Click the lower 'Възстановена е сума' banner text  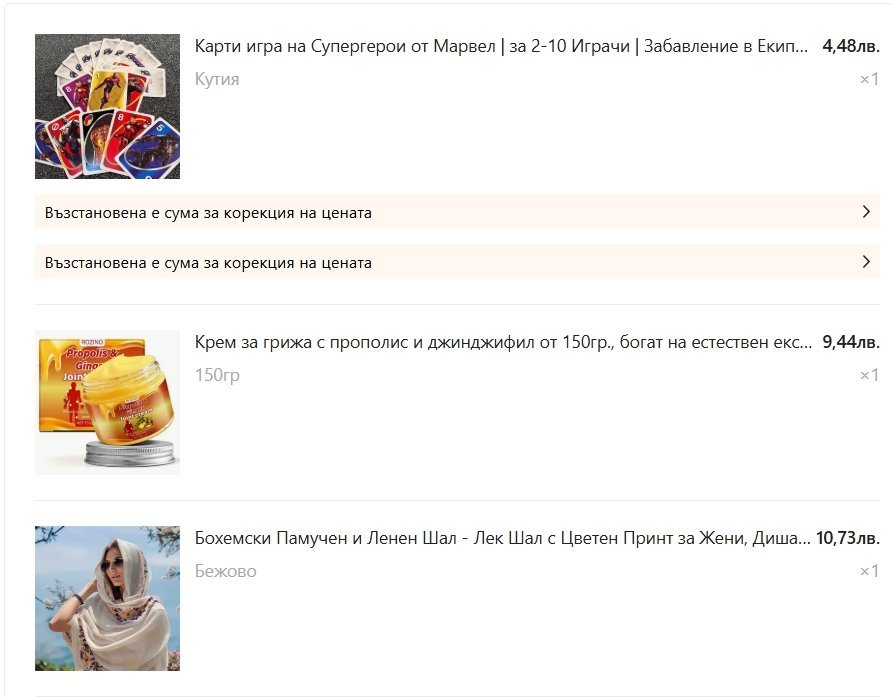tap(208, 263)
